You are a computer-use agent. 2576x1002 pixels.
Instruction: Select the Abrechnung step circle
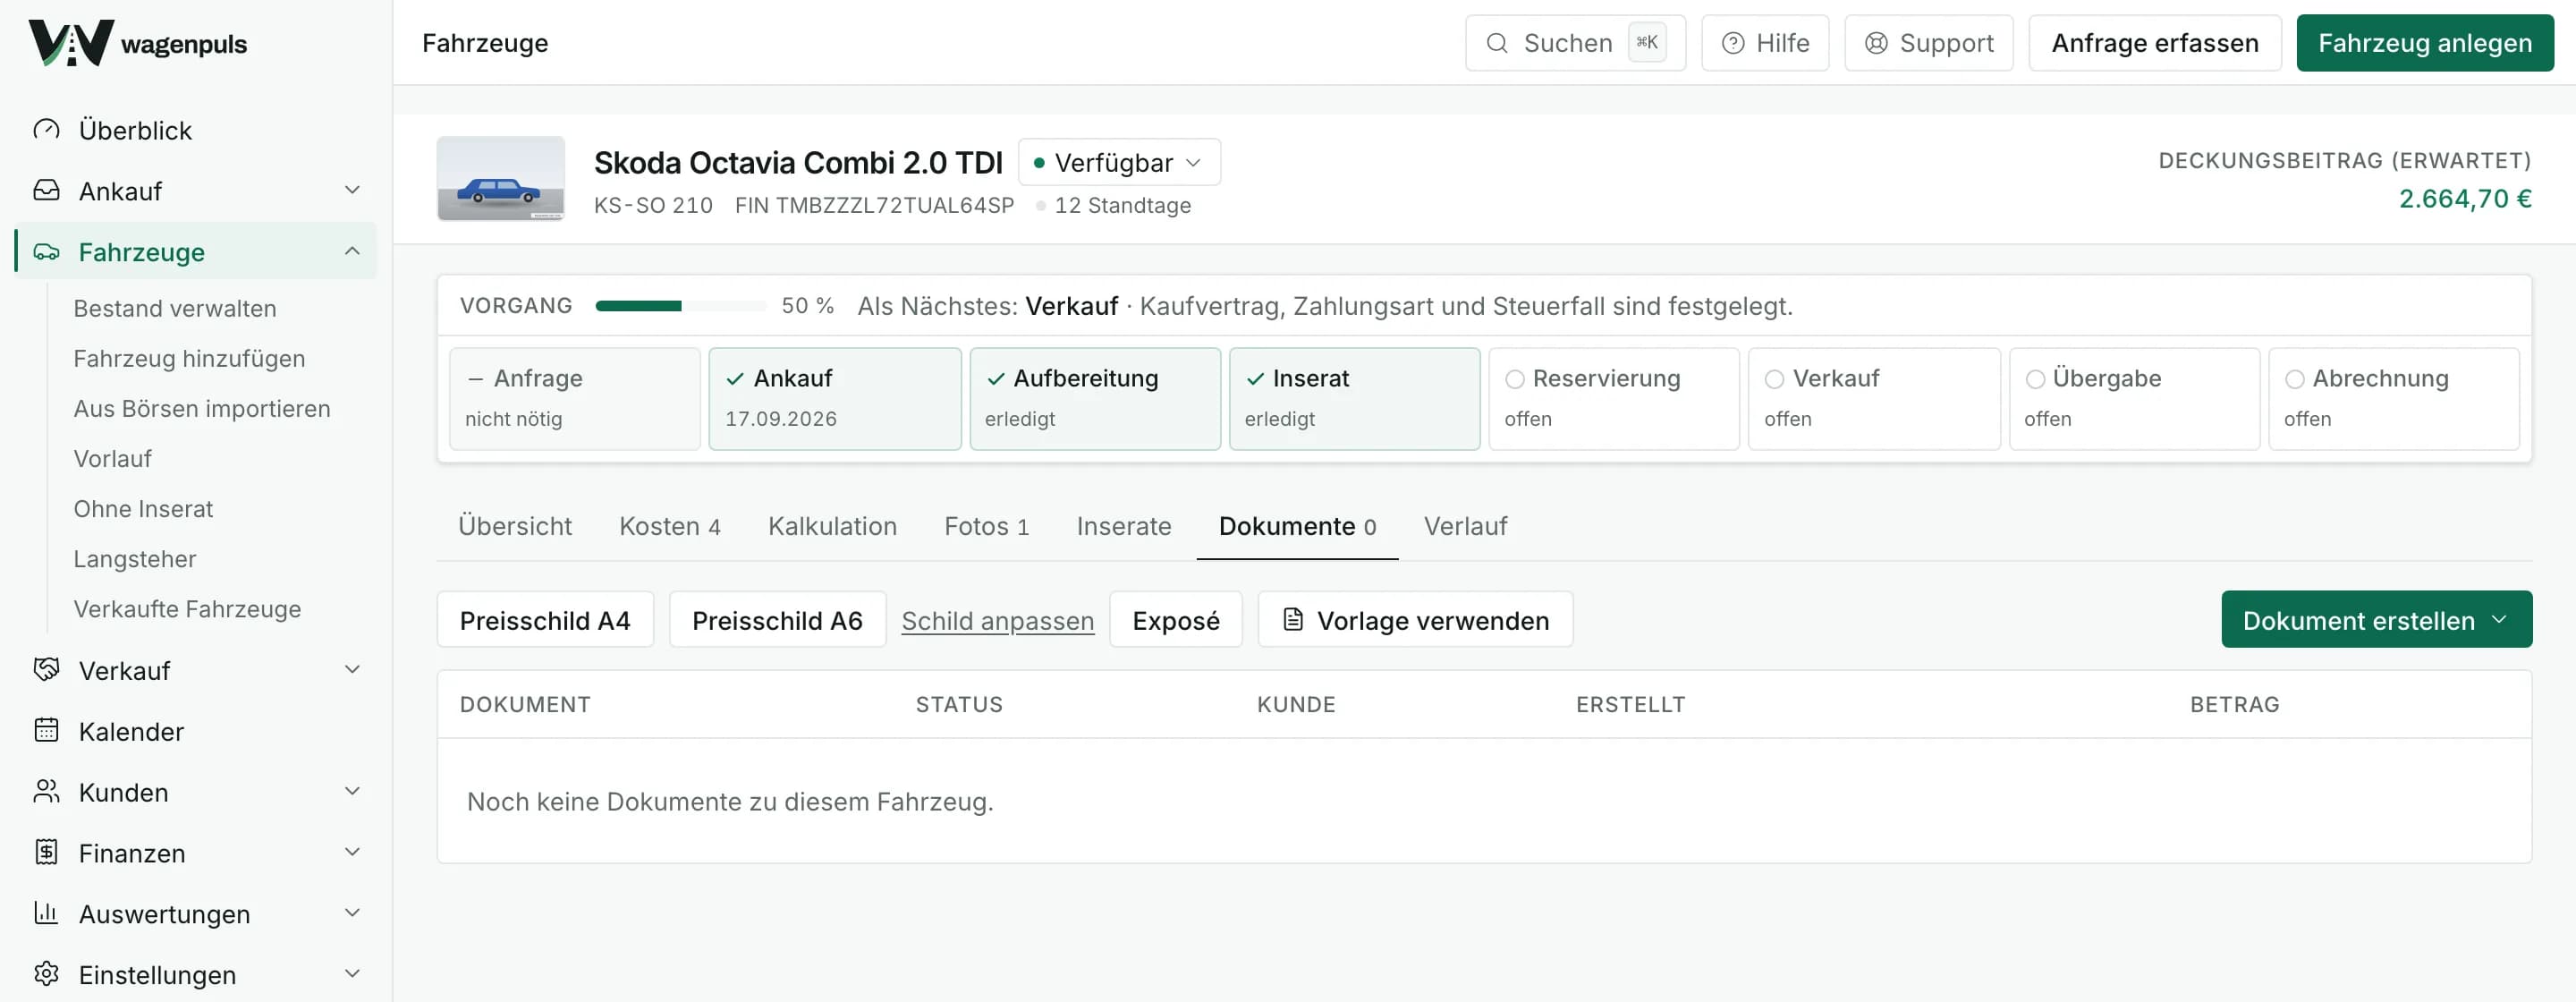click(x=2294, y=379)
